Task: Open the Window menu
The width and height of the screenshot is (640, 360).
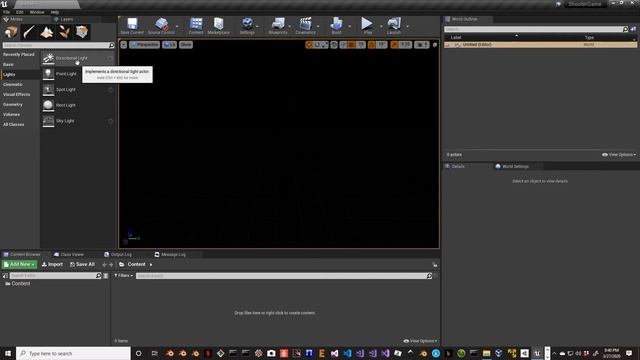Action: (x=37, y=12)
